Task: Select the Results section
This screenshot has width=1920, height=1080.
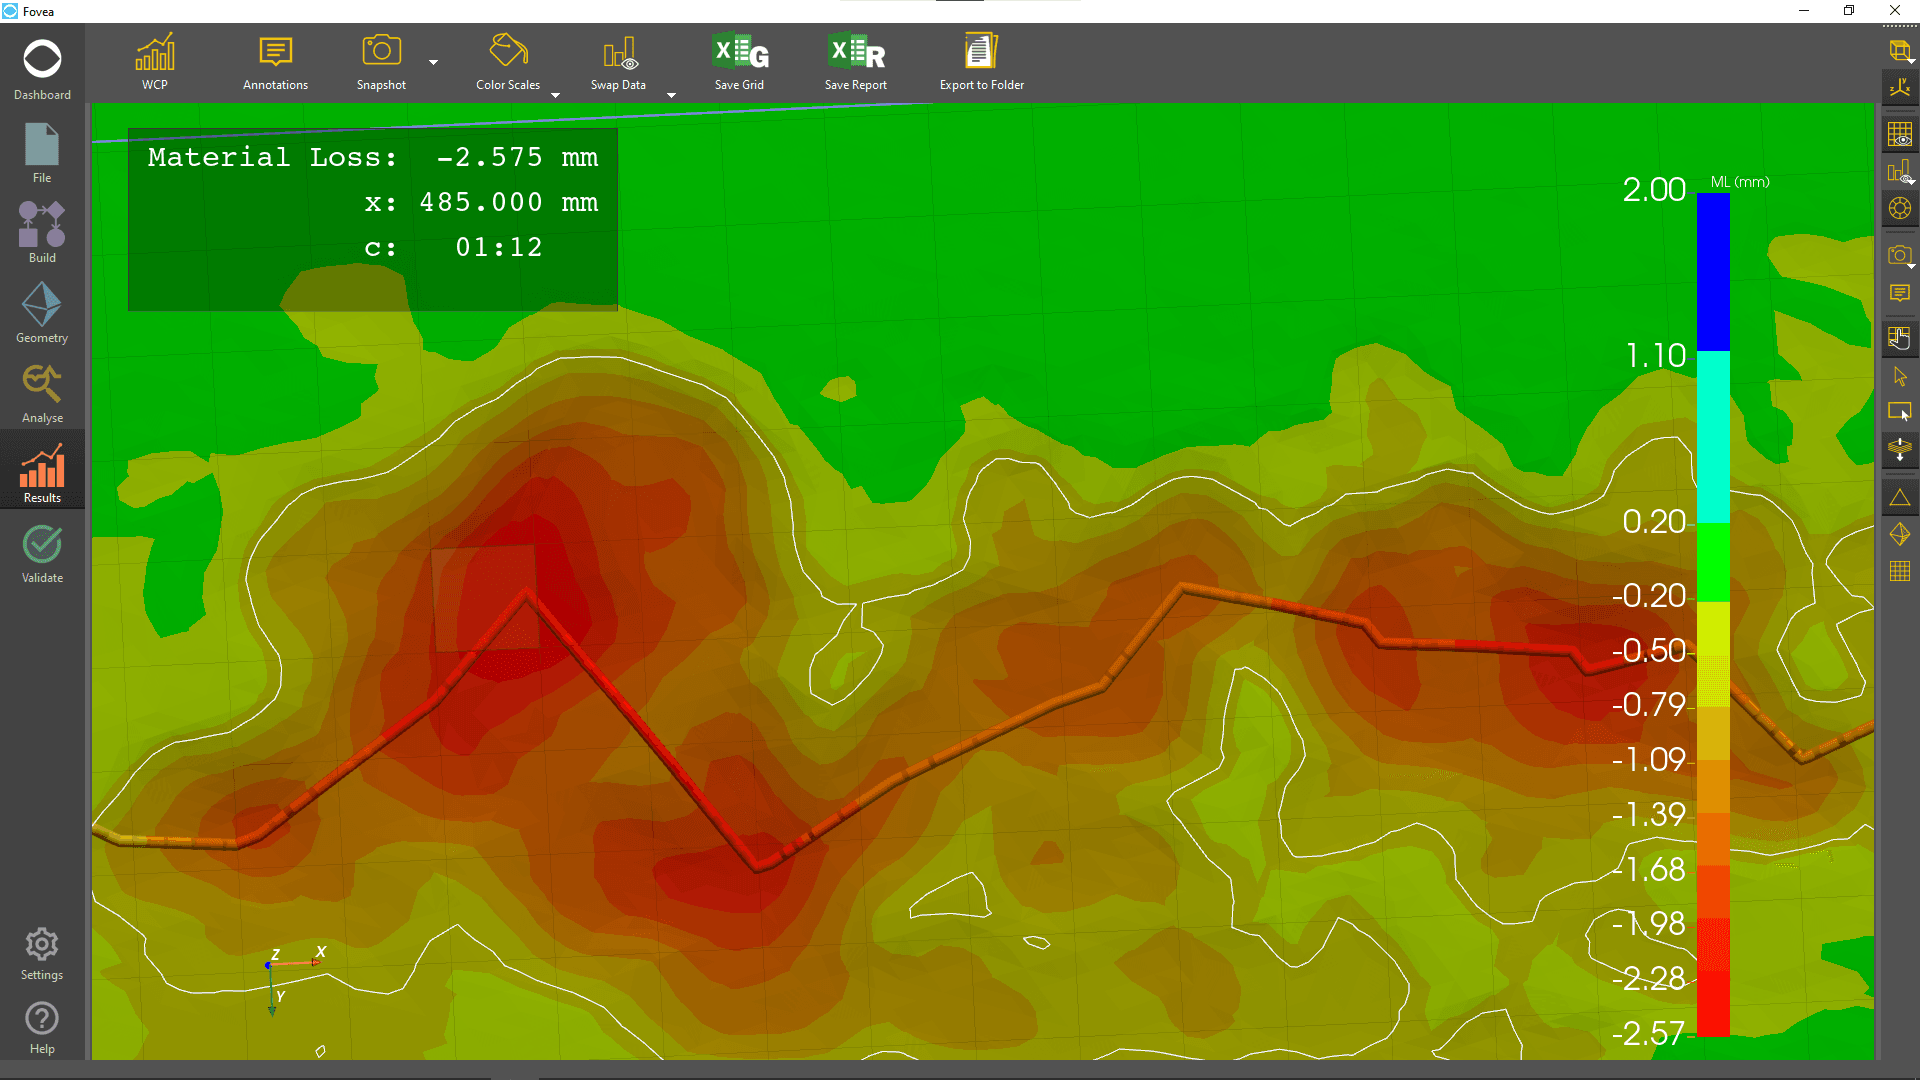Action: tap(42, 472)
